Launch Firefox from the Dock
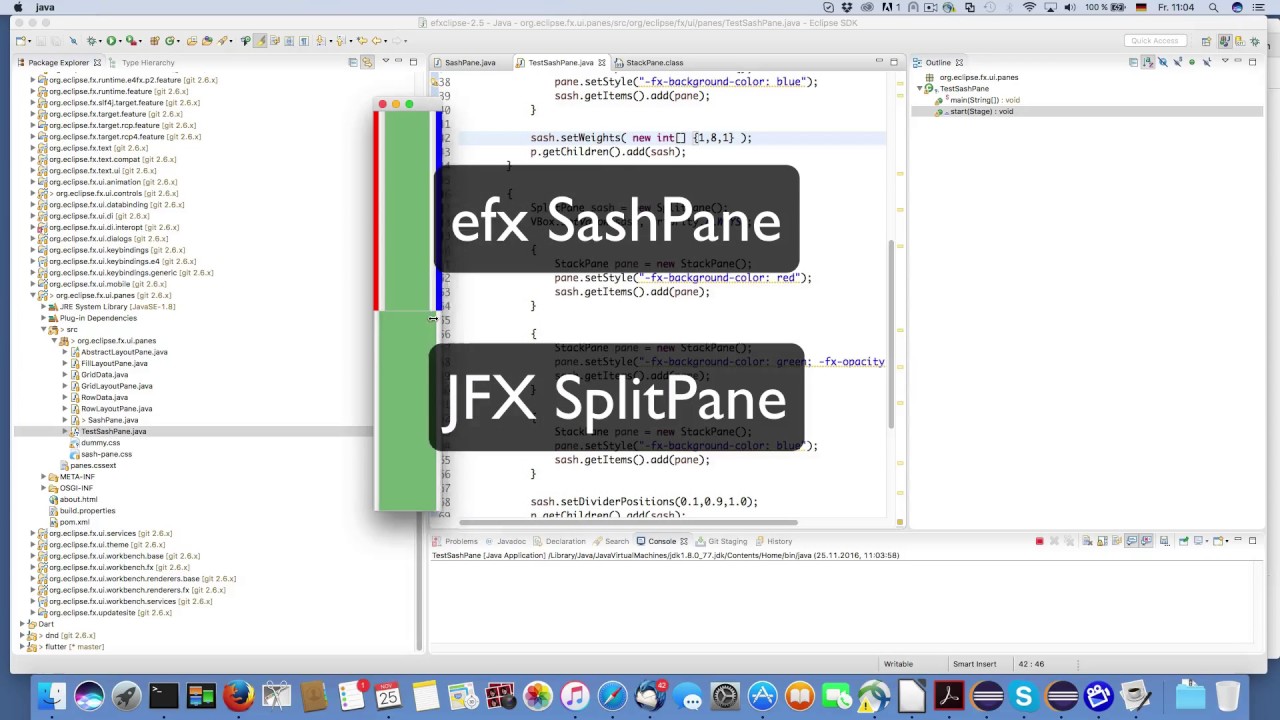 238,696
